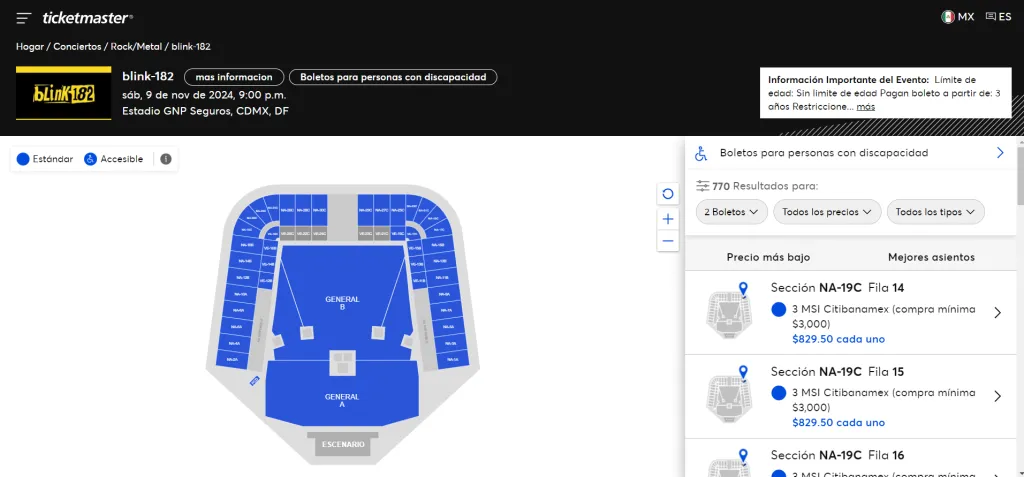Select the Fila 14 ticket listing arrow
The height and width of the screenshot is (477, 1024).
[x=997, y=313]
